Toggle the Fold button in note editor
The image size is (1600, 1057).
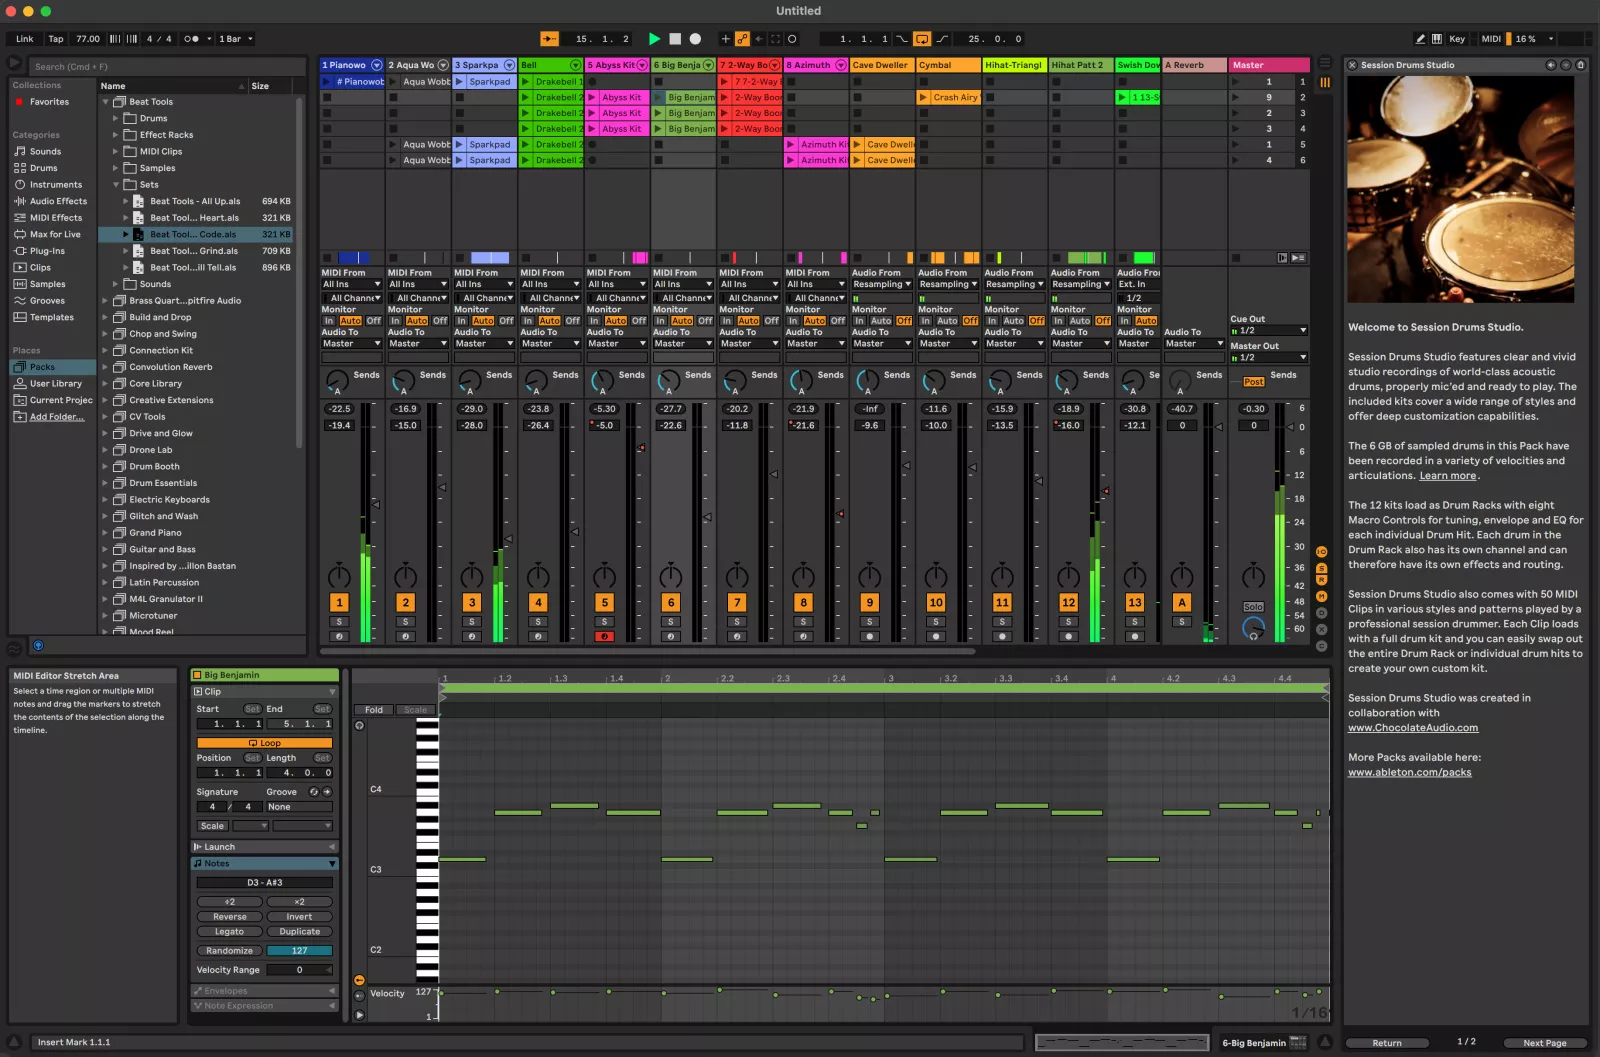point(374,710)
